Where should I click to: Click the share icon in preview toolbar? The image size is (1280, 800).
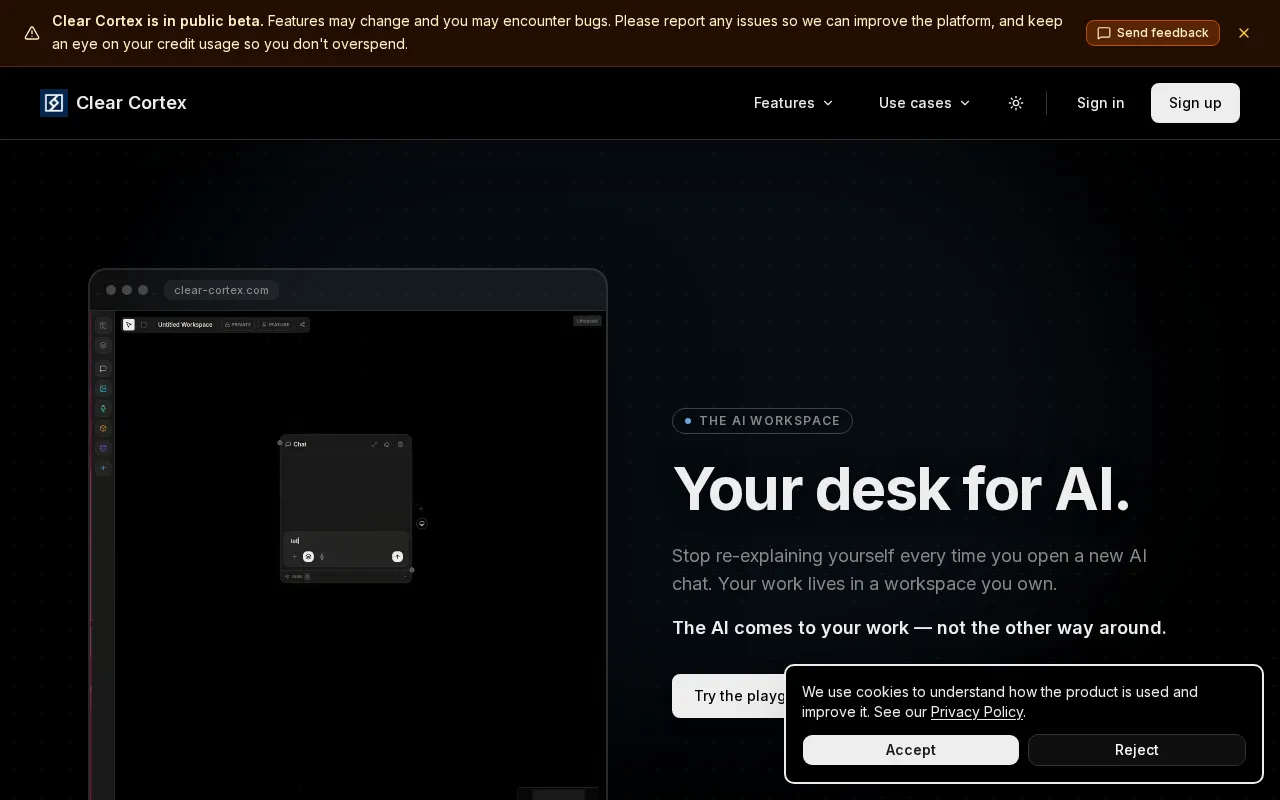click(x=302, y=325)
